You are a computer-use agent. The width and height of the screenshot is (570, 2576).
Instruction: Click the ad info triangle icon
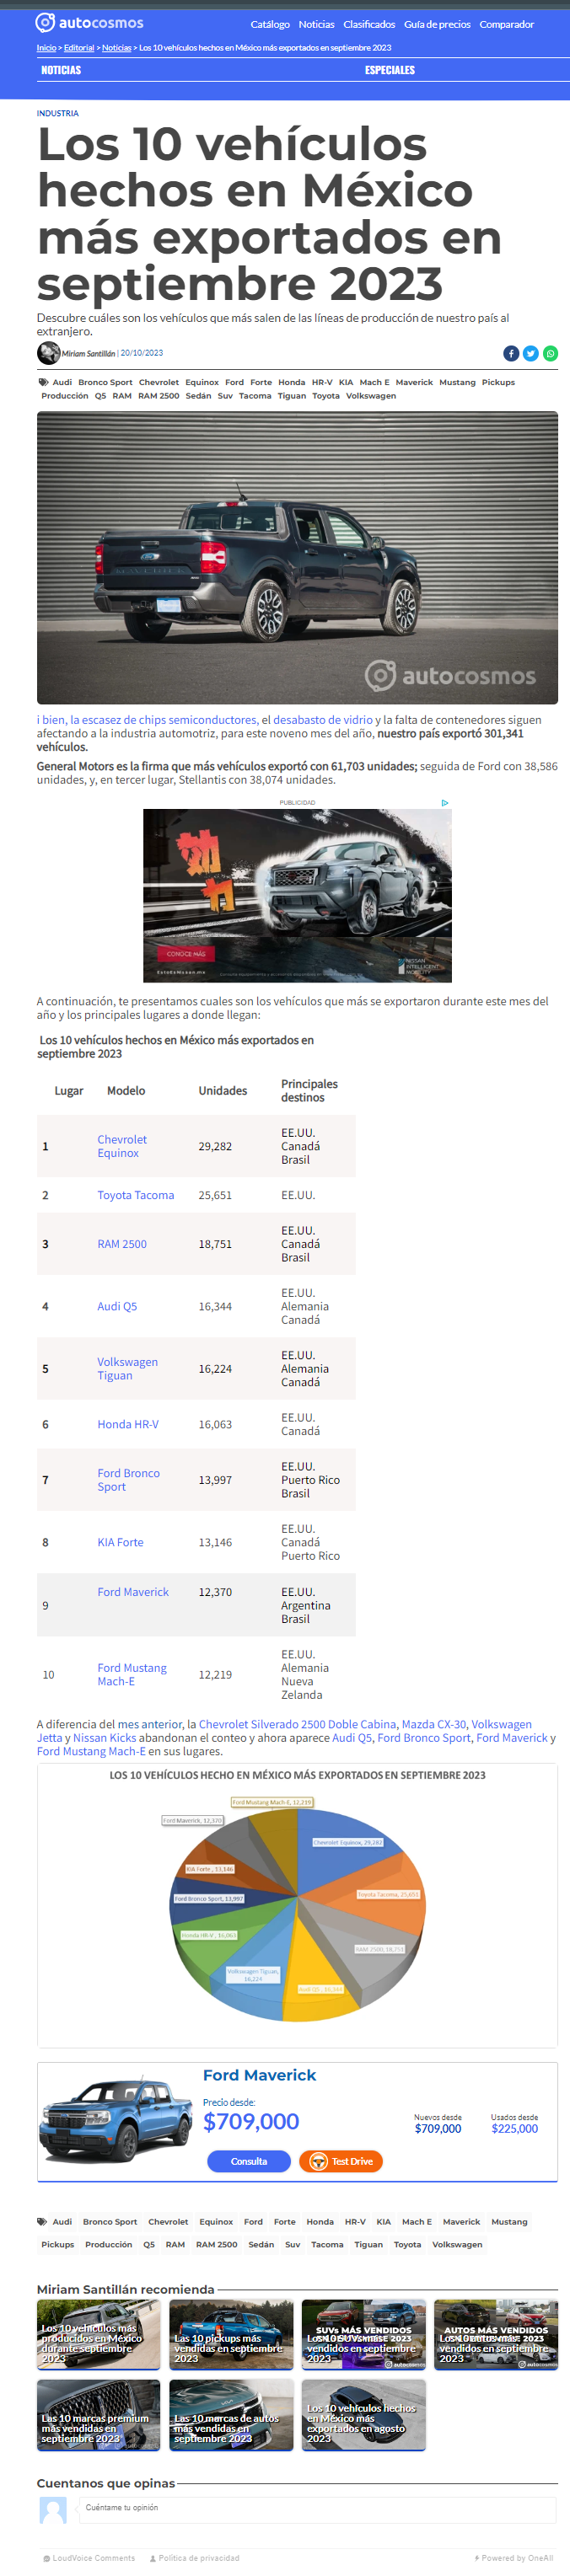click(x=445, y=802)
